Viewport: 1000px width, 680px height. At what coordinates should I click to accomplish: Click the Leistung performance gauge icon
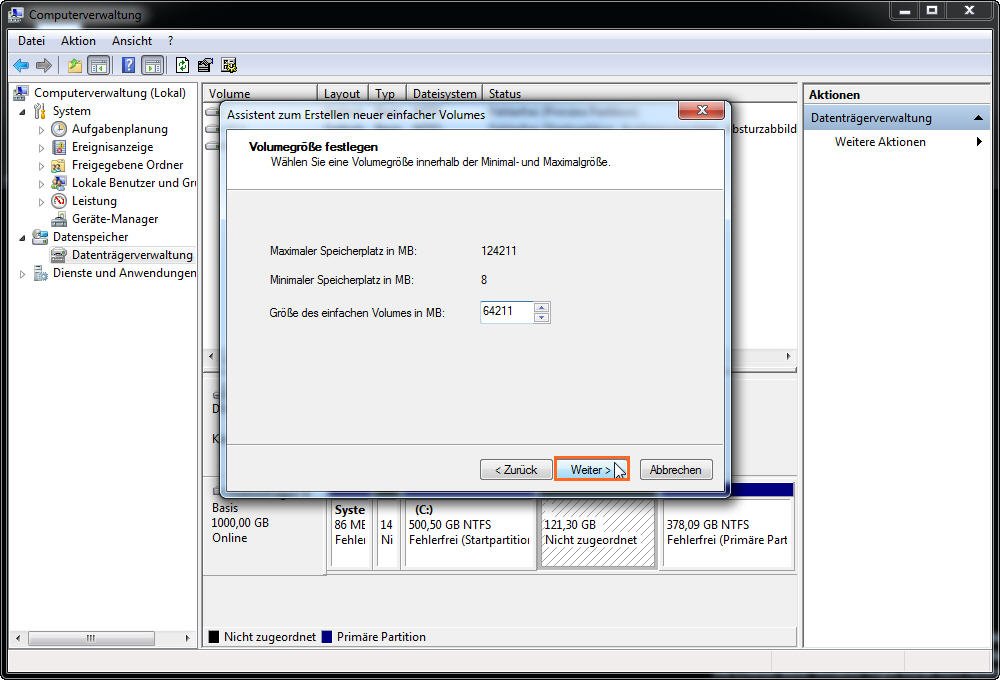click(59, 201)
